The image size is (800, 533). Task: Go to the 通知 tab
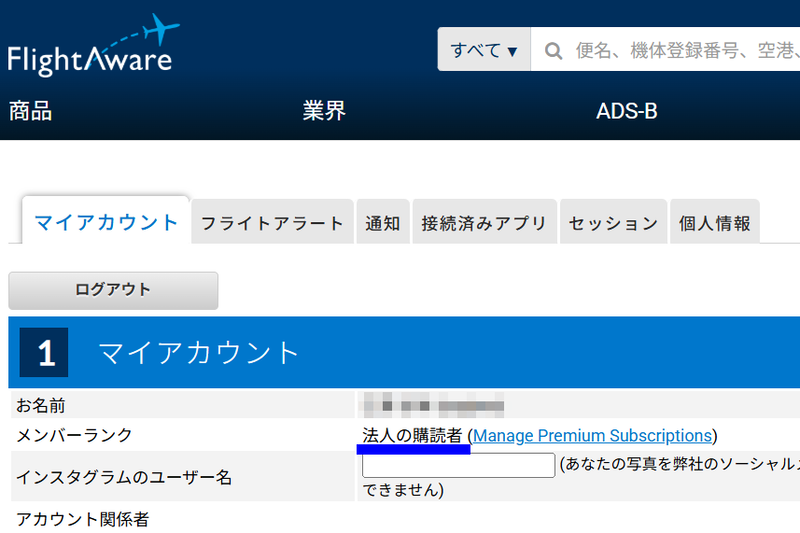pos(383,223)
